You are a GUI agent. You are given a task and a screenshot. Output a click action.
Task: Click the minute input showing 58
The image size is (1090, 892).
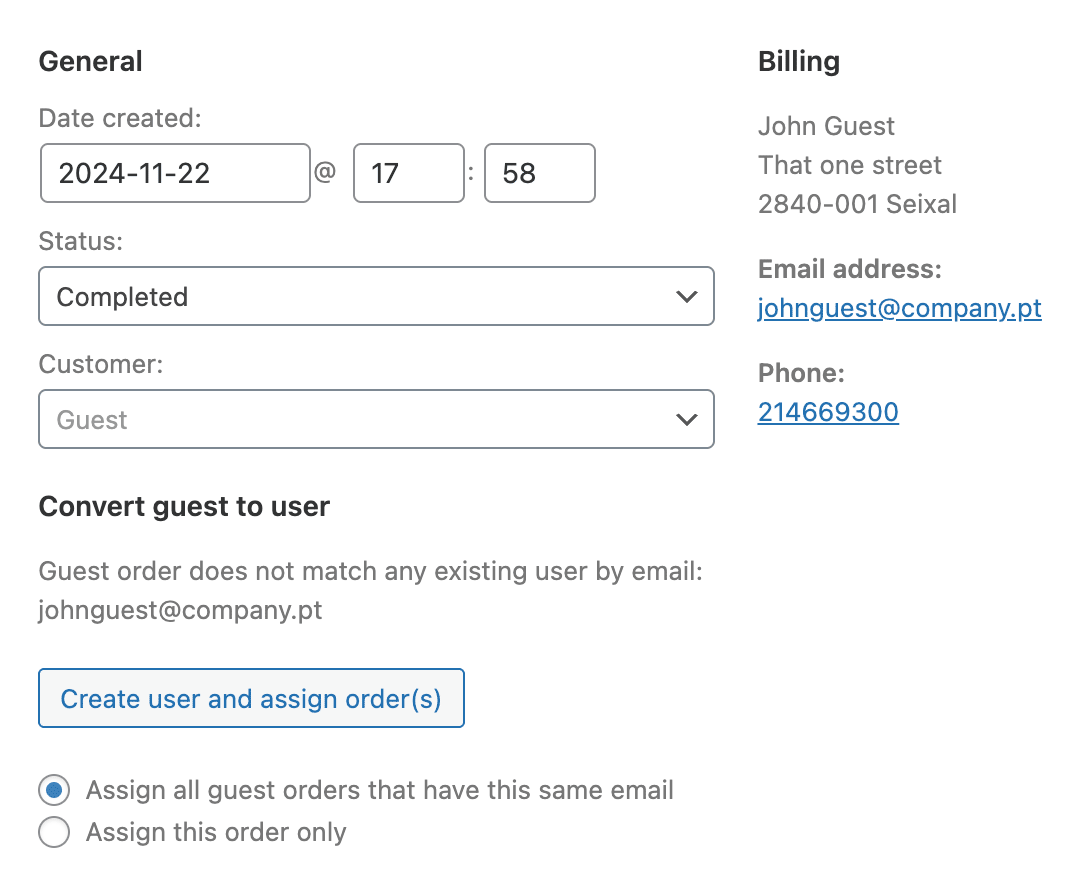point(540,173)
